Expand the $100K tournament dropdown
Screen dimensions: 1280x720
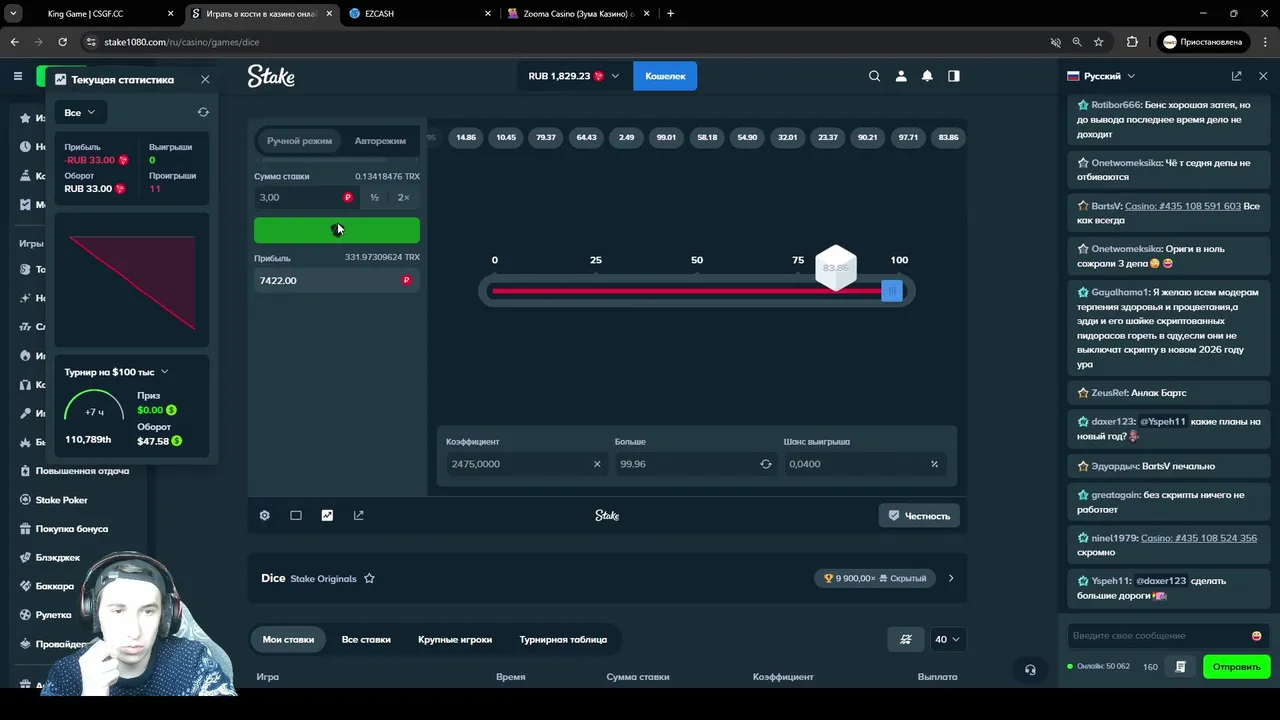pos(117,372)
